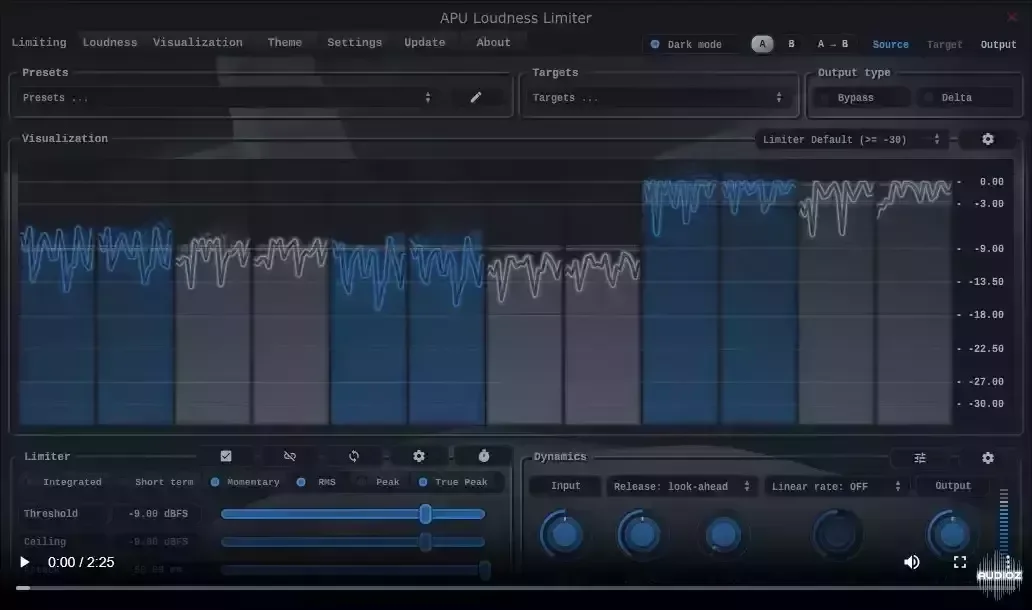The image size is (1032, 610).
Task: Click the Dynamics Output button
Action: 952,486
